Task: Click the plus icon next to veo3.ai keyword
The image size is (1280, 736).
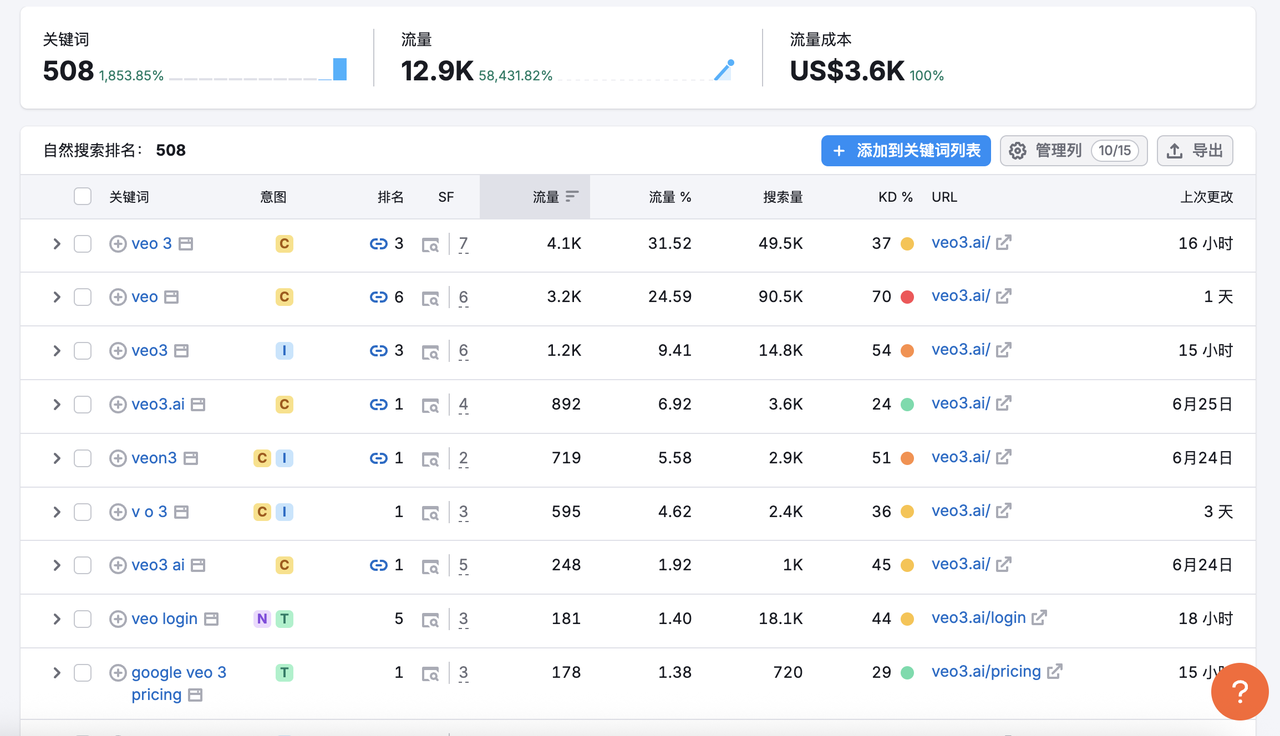Action: pos(118,405)
